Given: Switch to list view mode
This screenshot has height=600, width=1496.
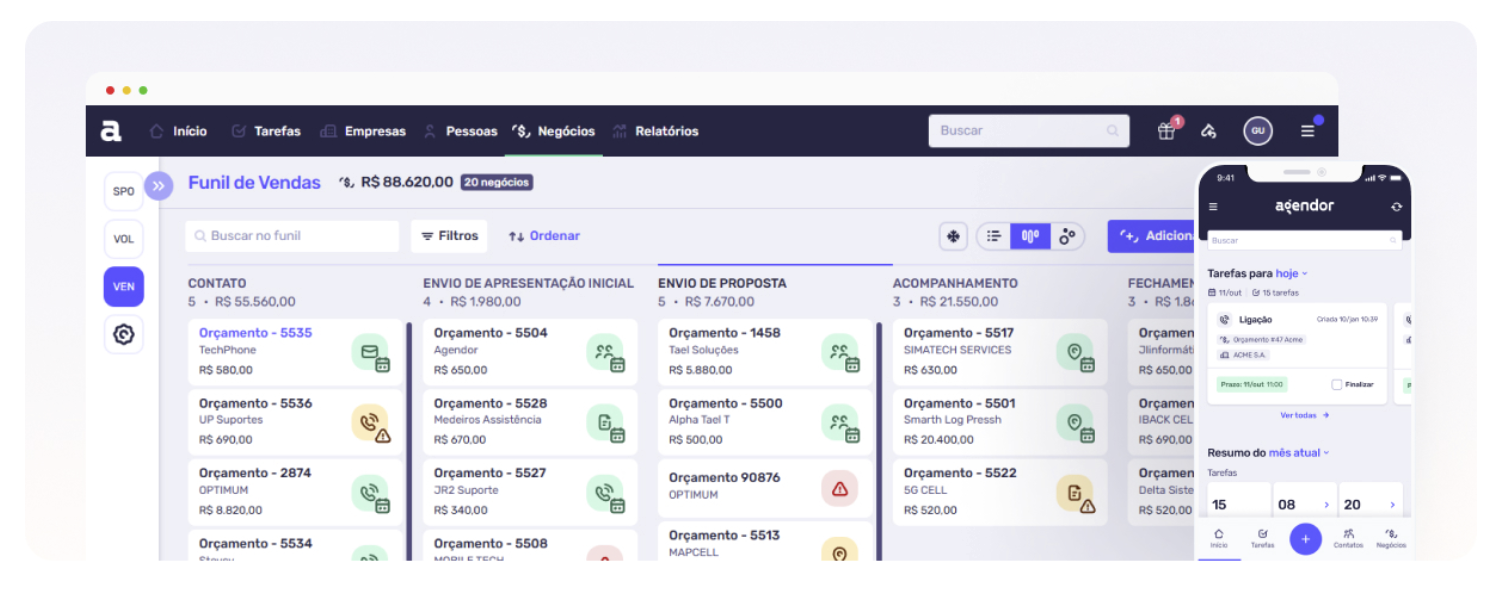Looking at the screenshot, I should pyautogui.click(x=993, y=236).
